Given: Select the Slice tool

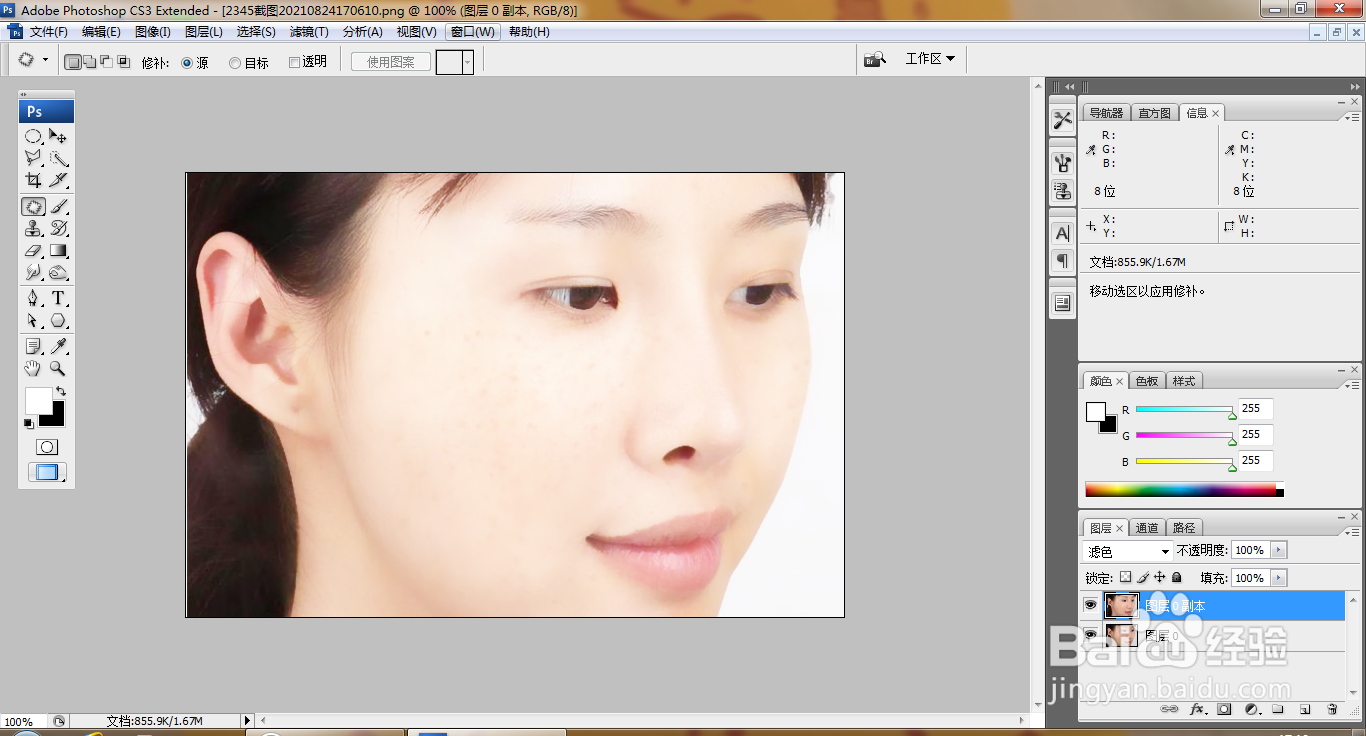Looking at the screenshot, I should tap(58, 180).
